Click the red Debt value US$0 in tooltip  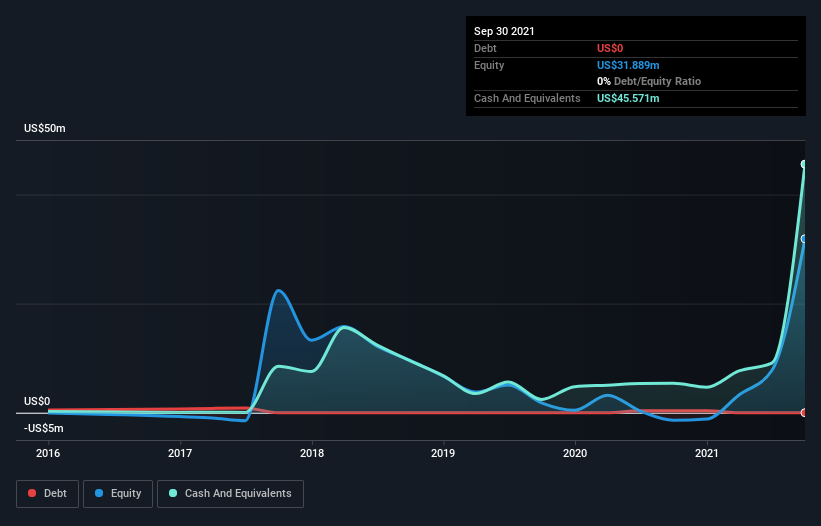(x=610, y=48)
